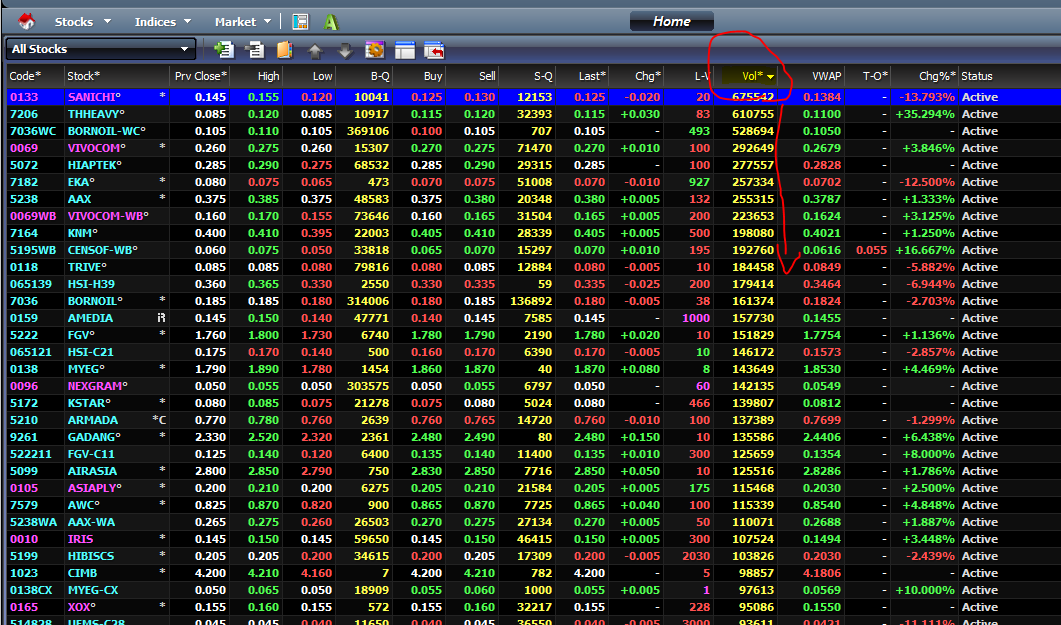Image resolution: width=1061 pixels, height=625 pixels.
Task: Select the TRIVE stock name
Action: (x=87, y=267)
